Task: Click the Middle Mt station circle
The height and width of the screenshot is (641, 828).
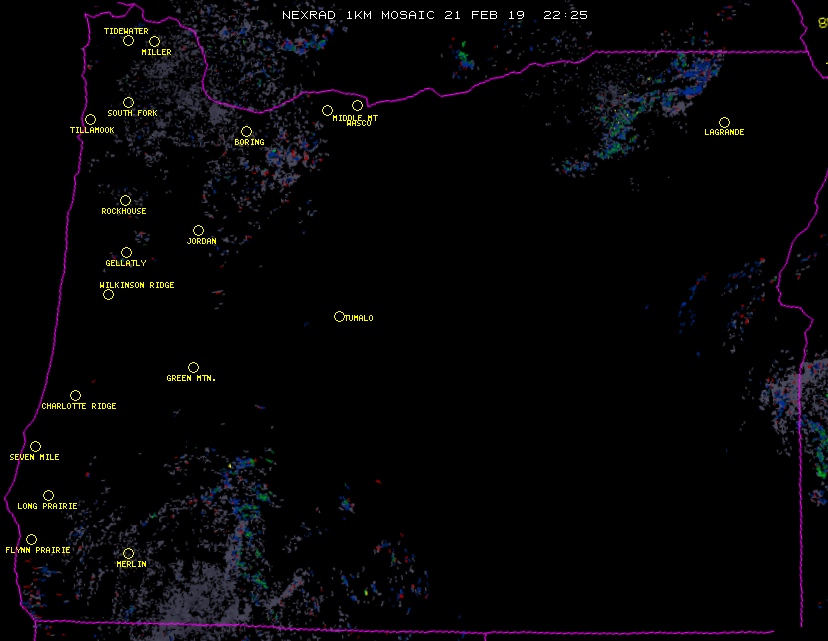Action: click(x=327, y=111)
